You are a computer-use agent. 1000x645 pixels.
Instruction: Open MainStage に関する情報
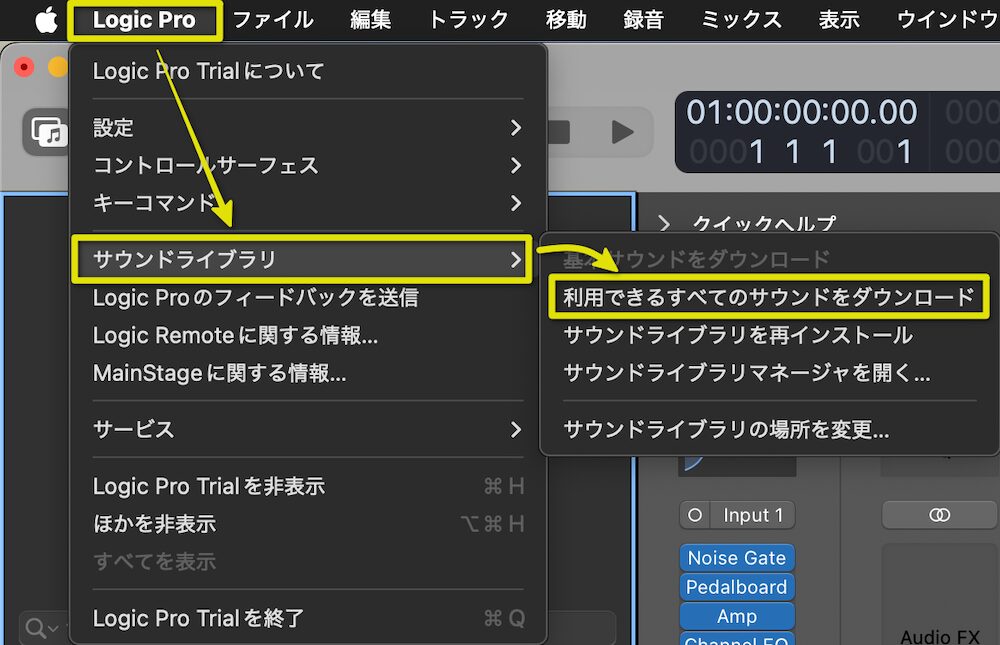(308, 373)
